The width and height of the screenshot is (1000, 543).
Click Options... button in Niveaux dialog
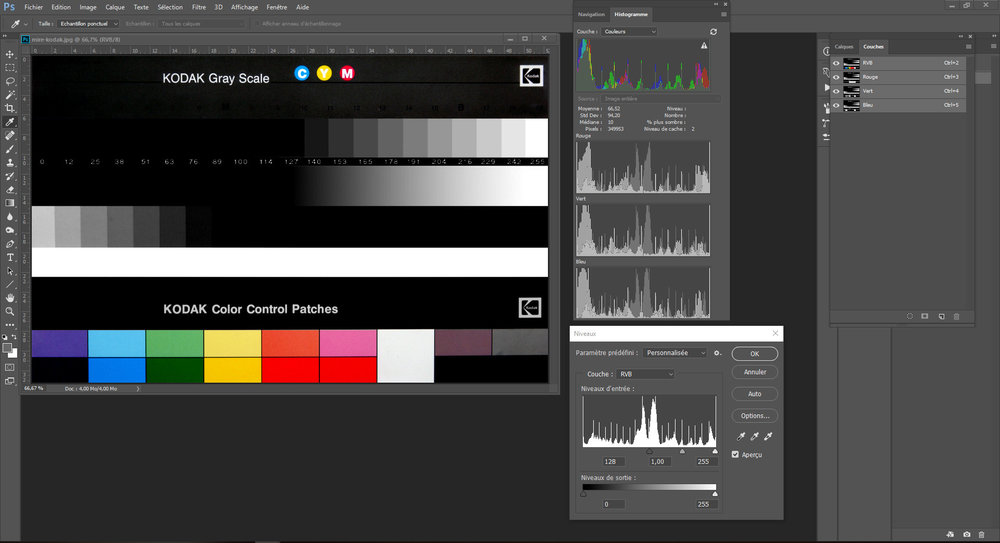(754, 415)
